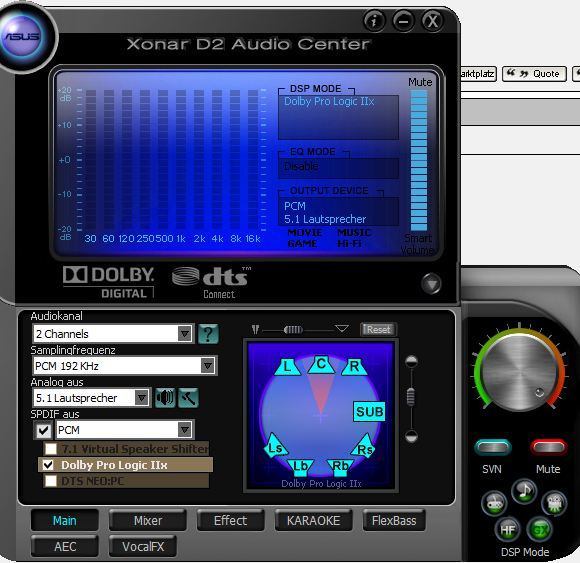Collapse panel with round down-arrow button

pos(431,284)
